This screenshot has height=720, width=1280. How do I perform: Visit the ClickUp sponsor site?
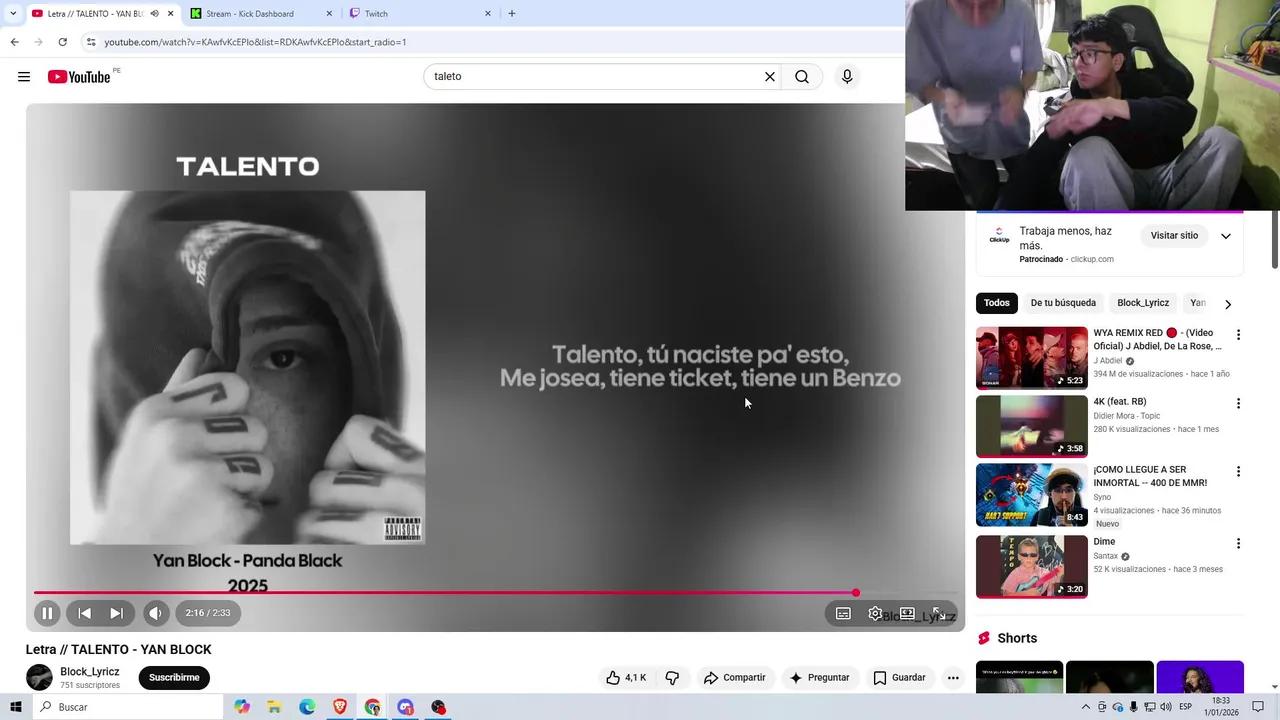coord(1174,236)
